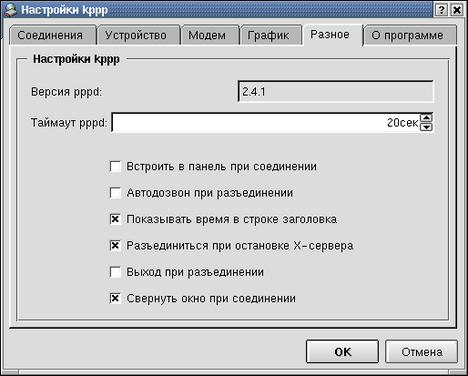Confirm the settings with the OK button
Screen dimensions: 468x376
(x=342, y=352)
